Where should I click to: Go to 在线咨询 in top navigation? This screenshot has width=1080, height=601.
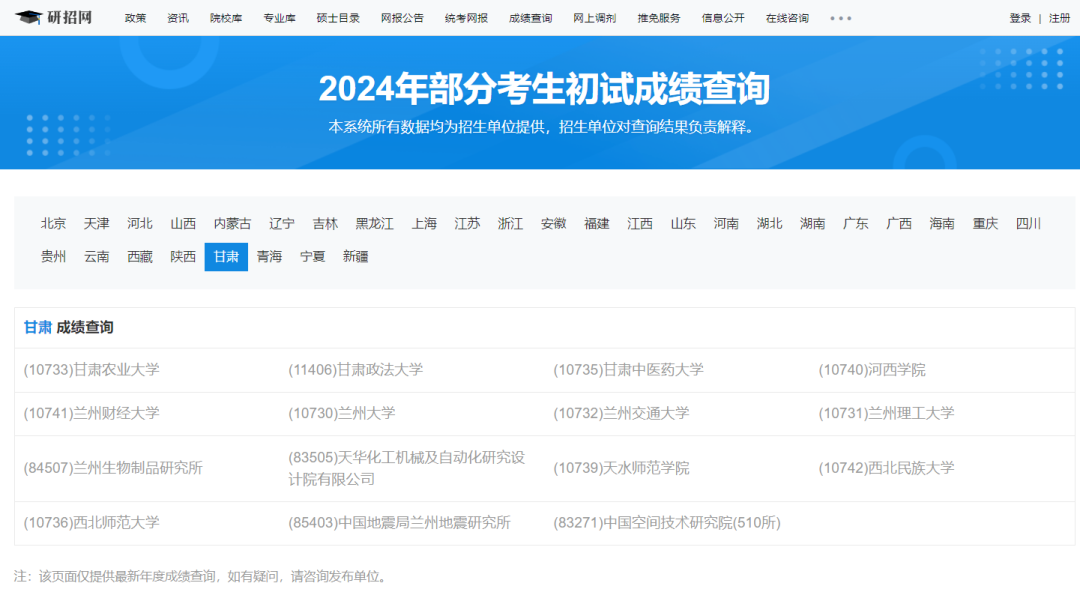(787, 18)
